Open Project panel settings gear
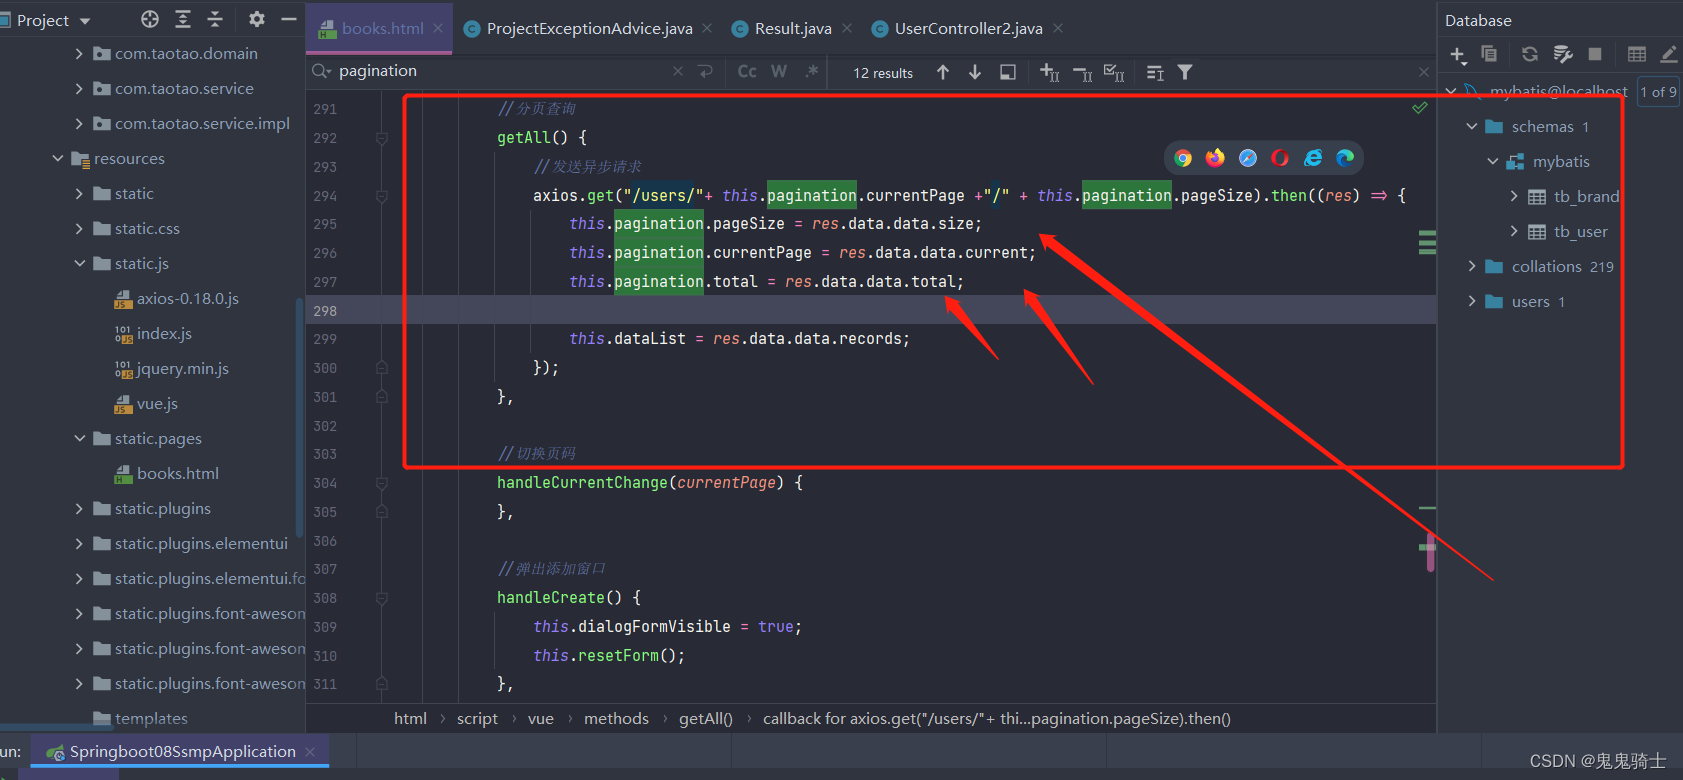Image resolution: width=1683 pixels, height=780 pixels. click(257, 19)
